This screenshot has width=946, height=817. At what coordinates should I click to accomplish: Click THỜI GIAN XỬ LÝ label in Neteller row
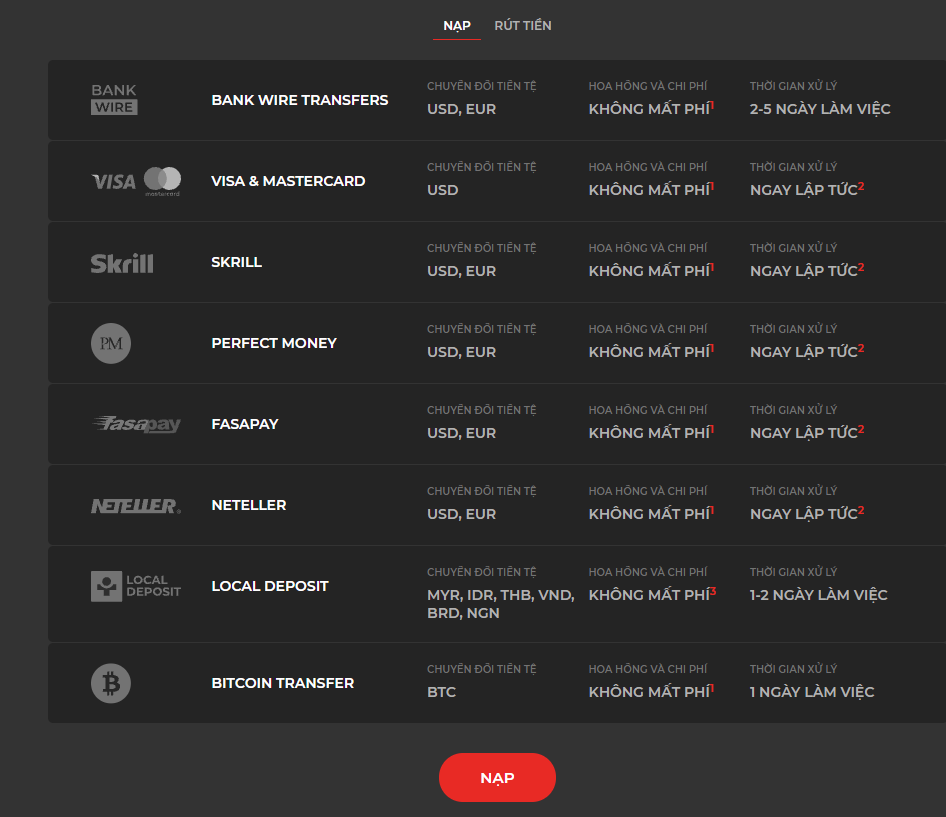tap(793, 491)
